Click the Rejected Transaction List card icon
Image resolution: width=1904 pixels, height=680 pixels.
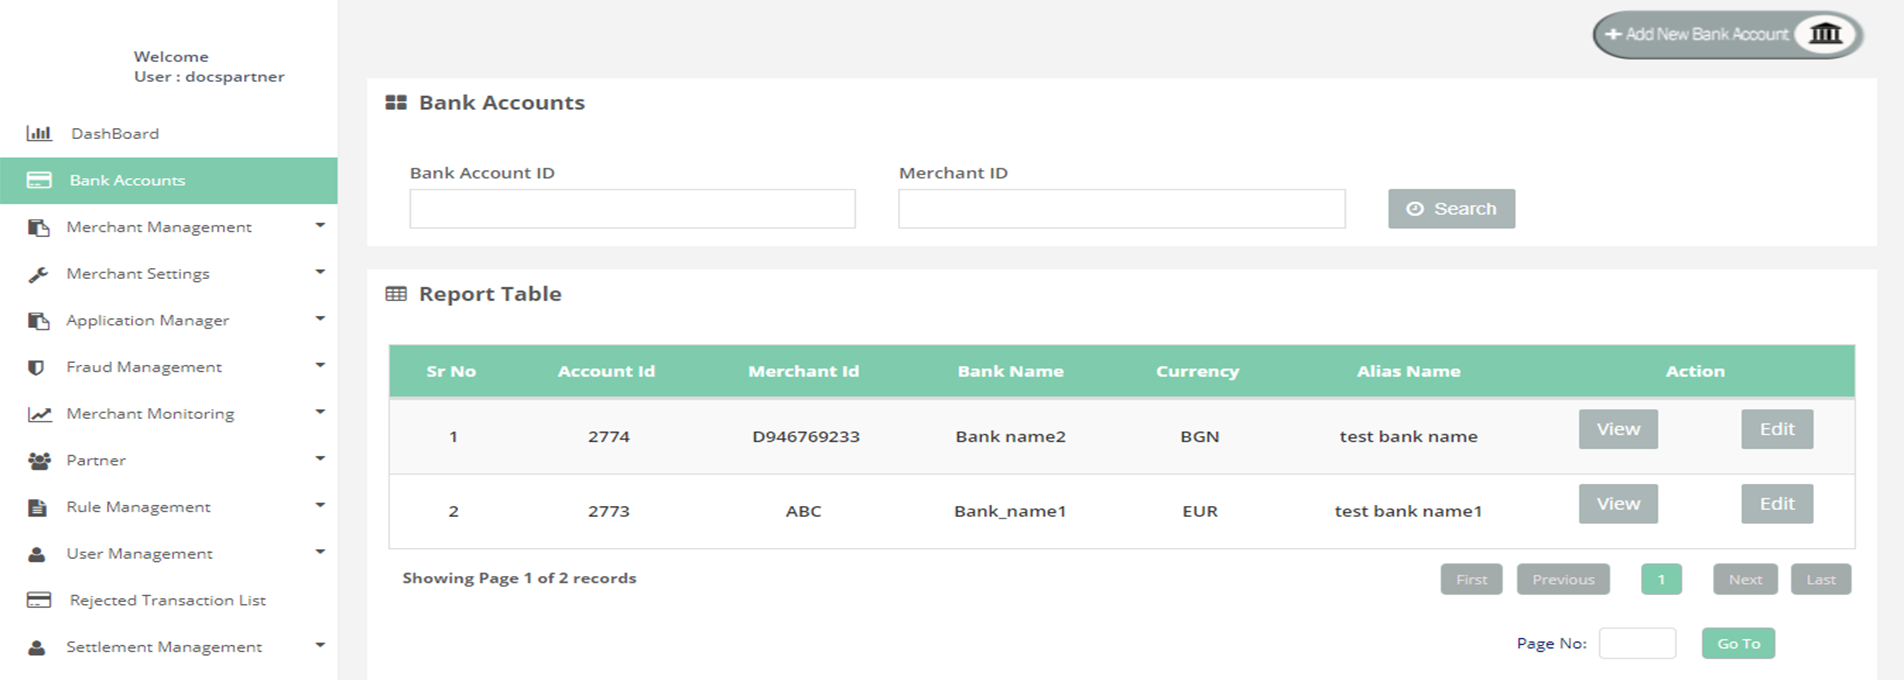39,600
